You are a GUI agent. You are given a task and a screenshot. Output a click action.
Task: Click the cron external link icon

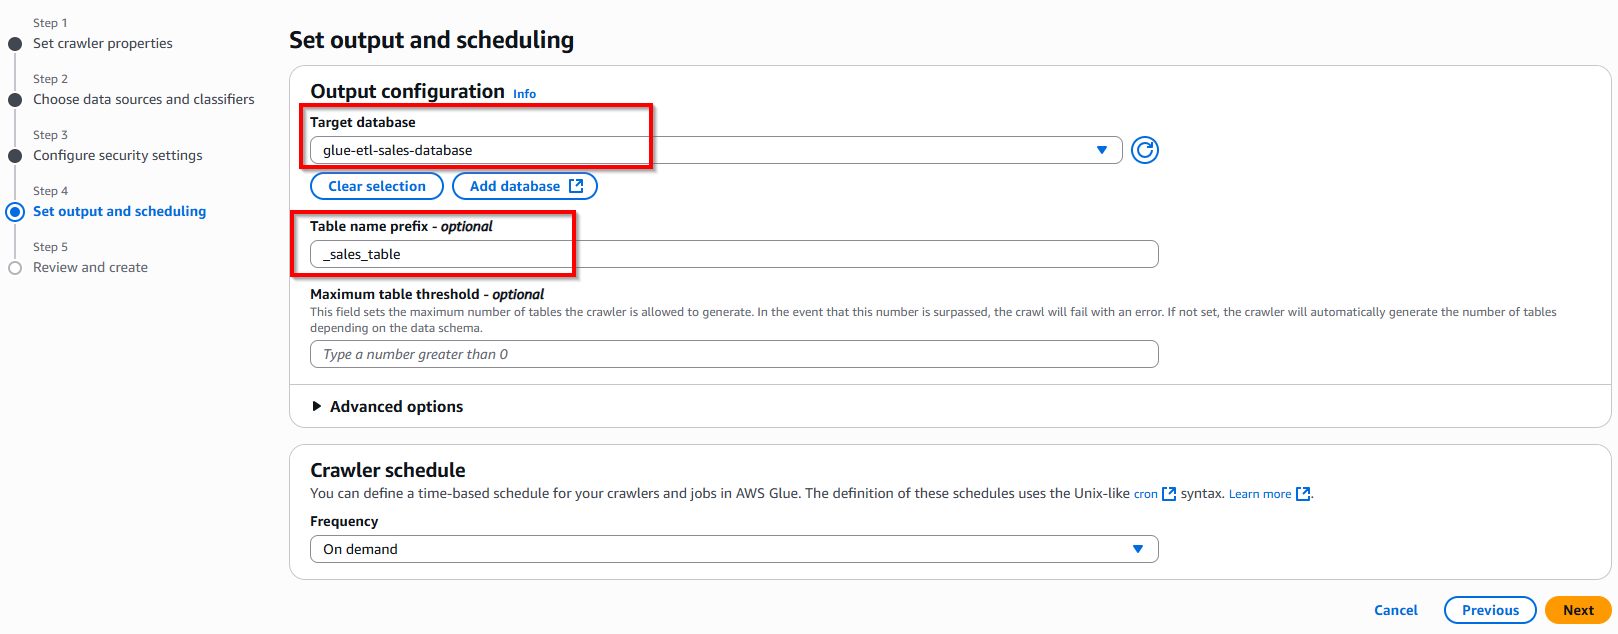(x=1169, y=494)
